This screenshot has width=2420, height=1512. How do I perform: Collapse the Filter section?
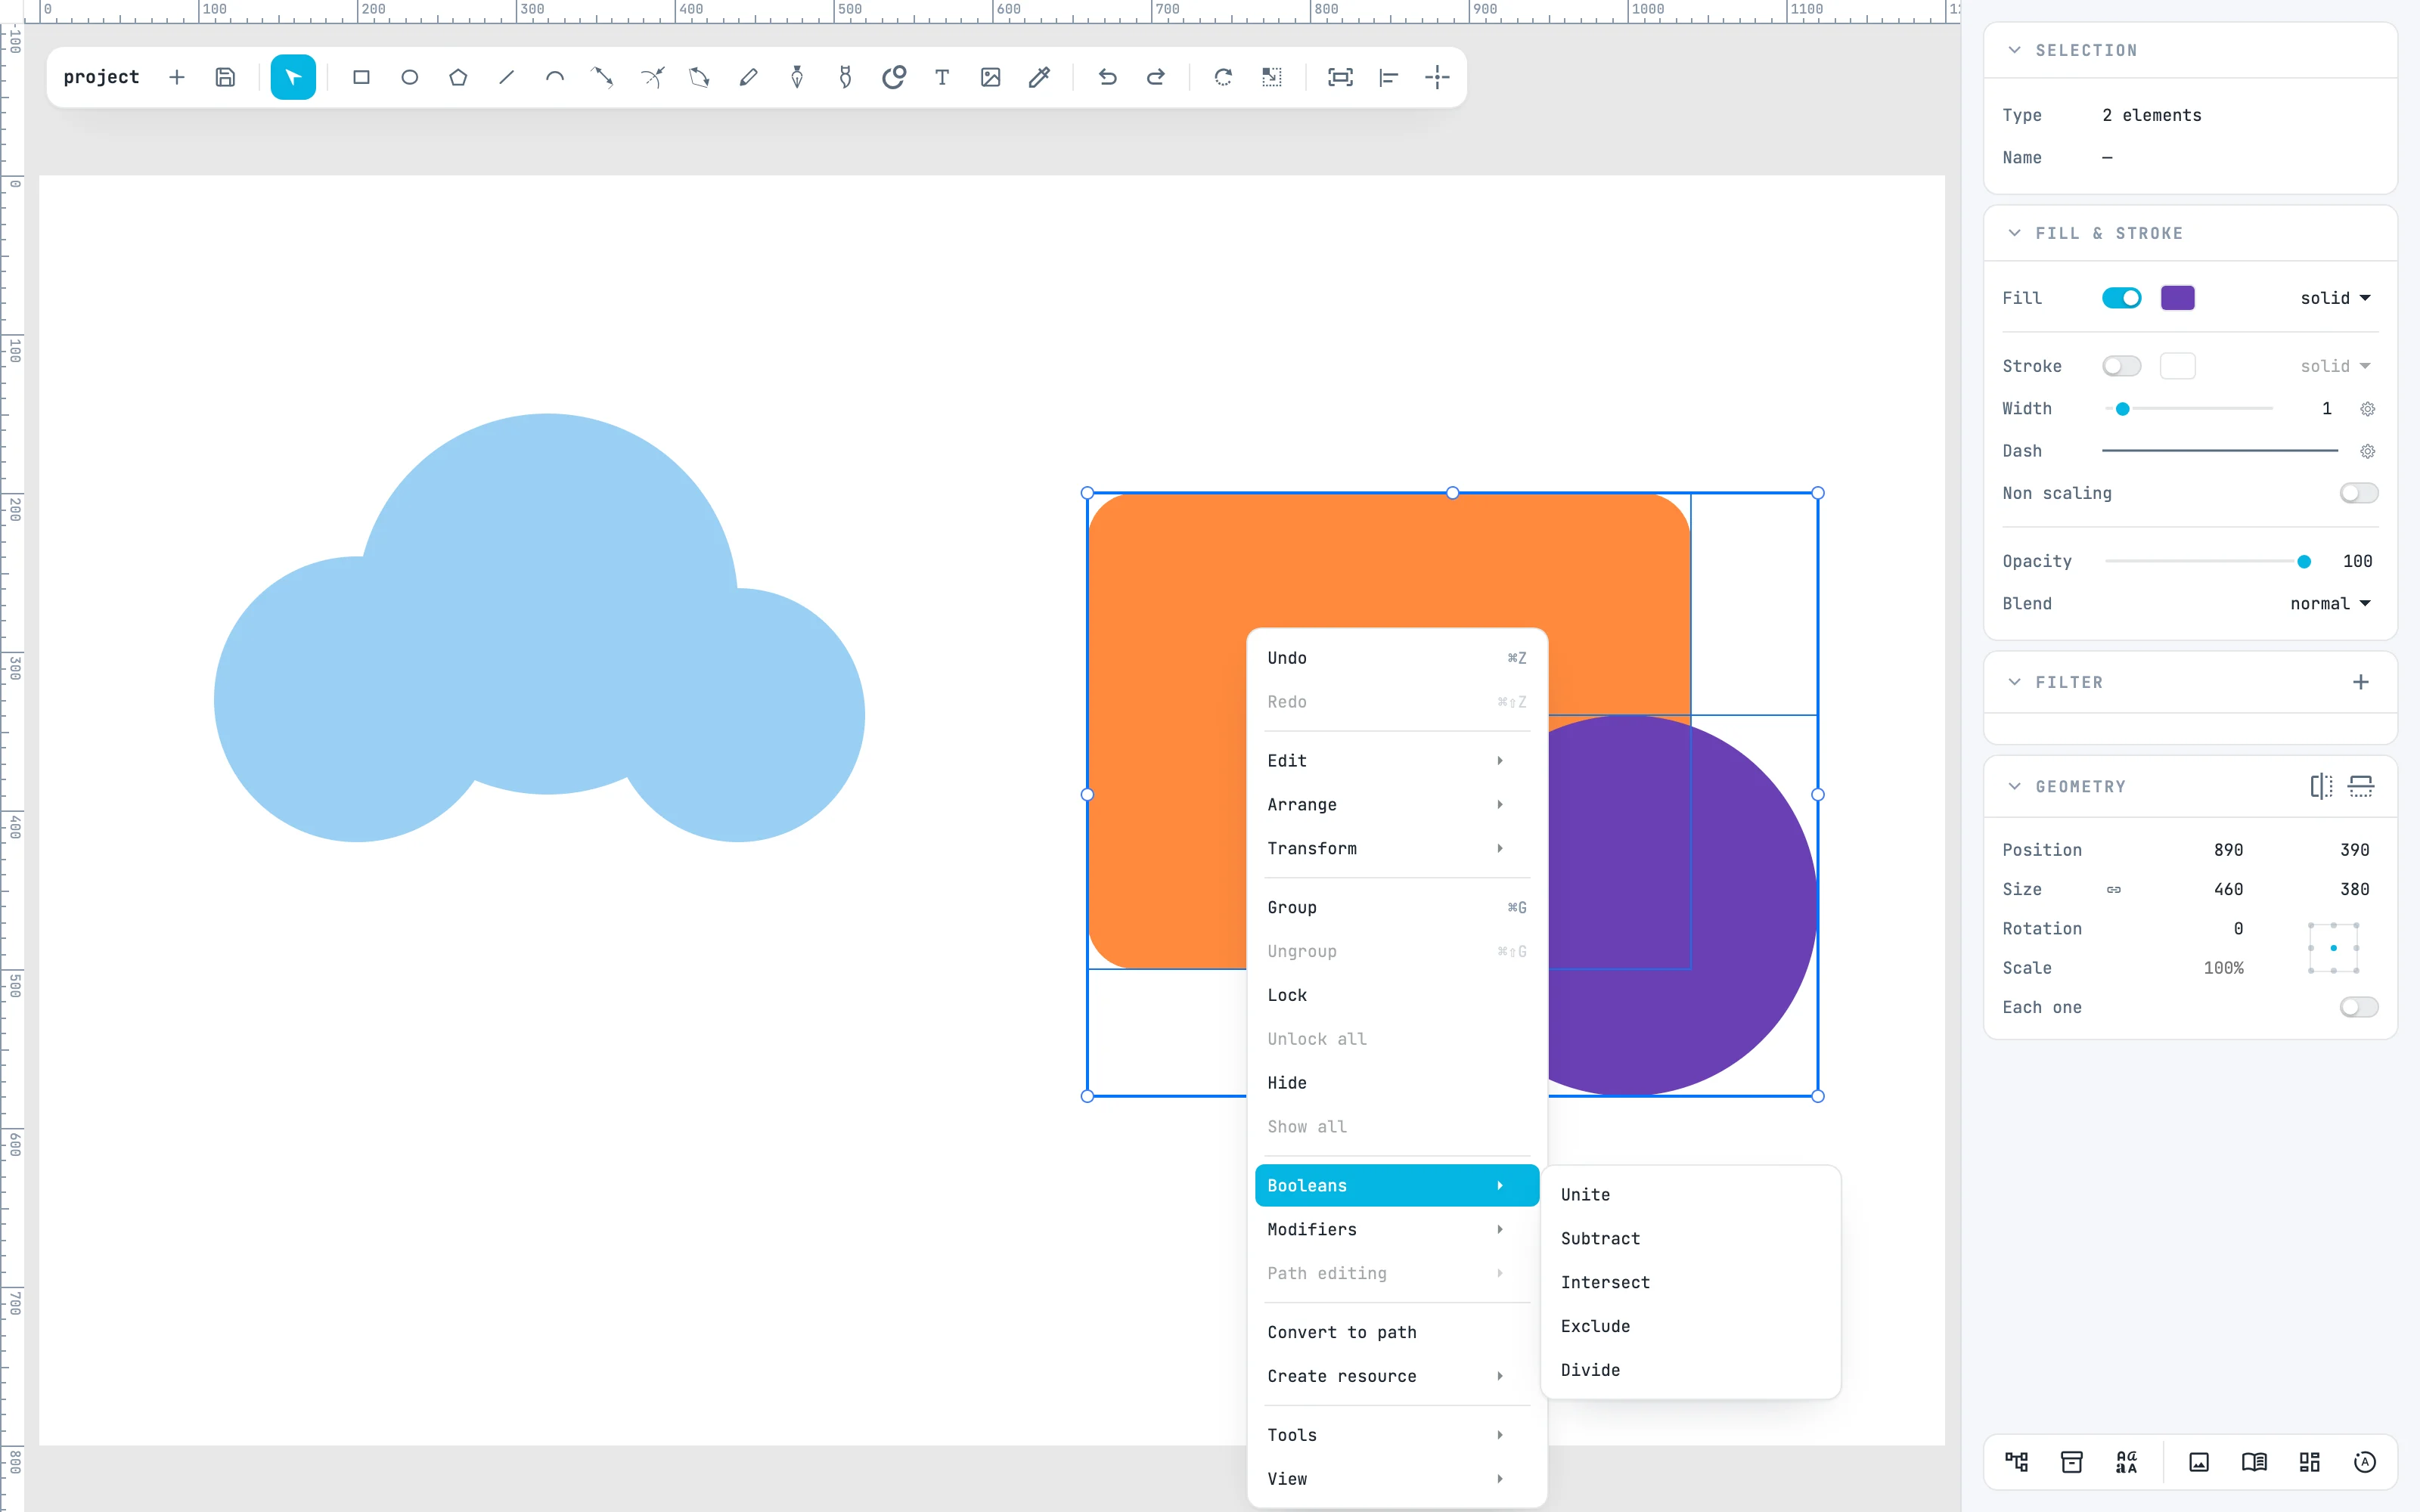(2014, 682)
